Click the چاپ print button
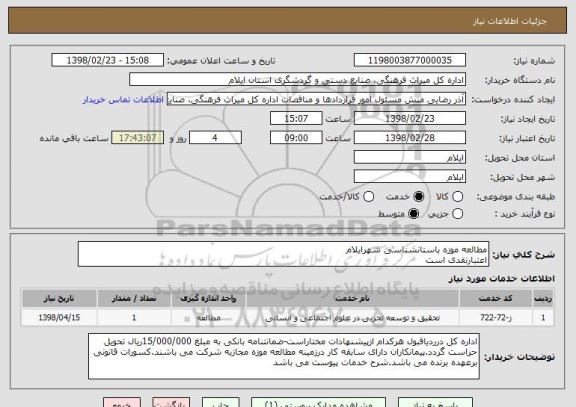The width and height of the screenshot is (576, 407). pos(220,403)
